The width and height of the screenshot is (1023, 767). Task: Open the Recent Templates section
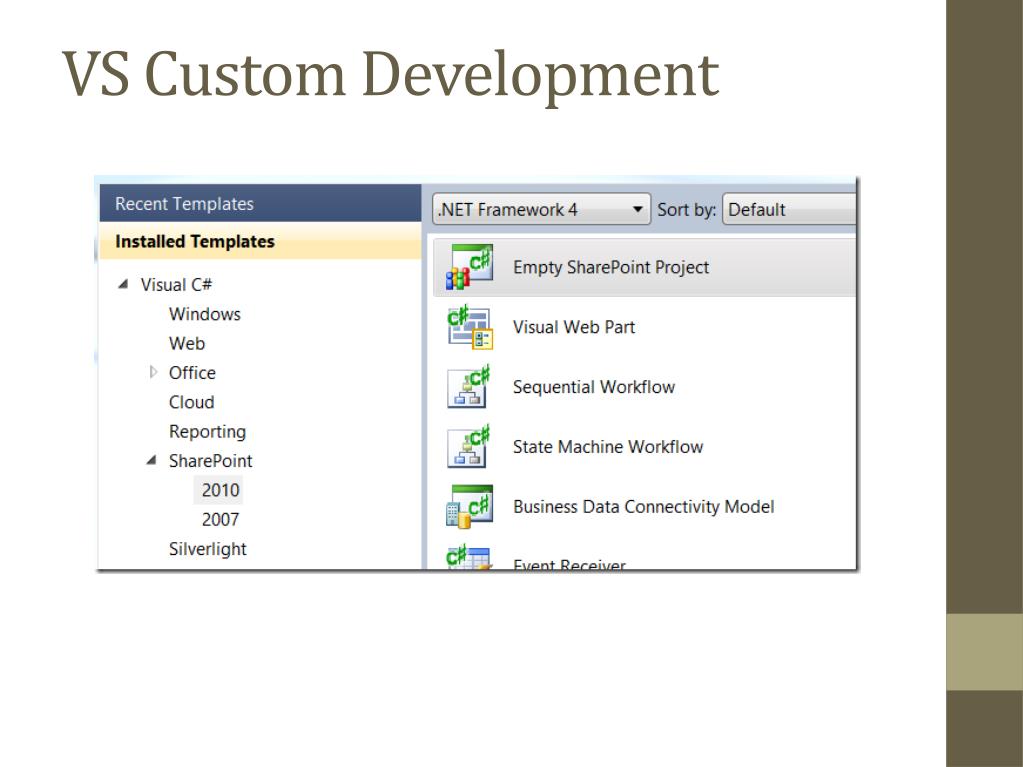click(260, 203)
